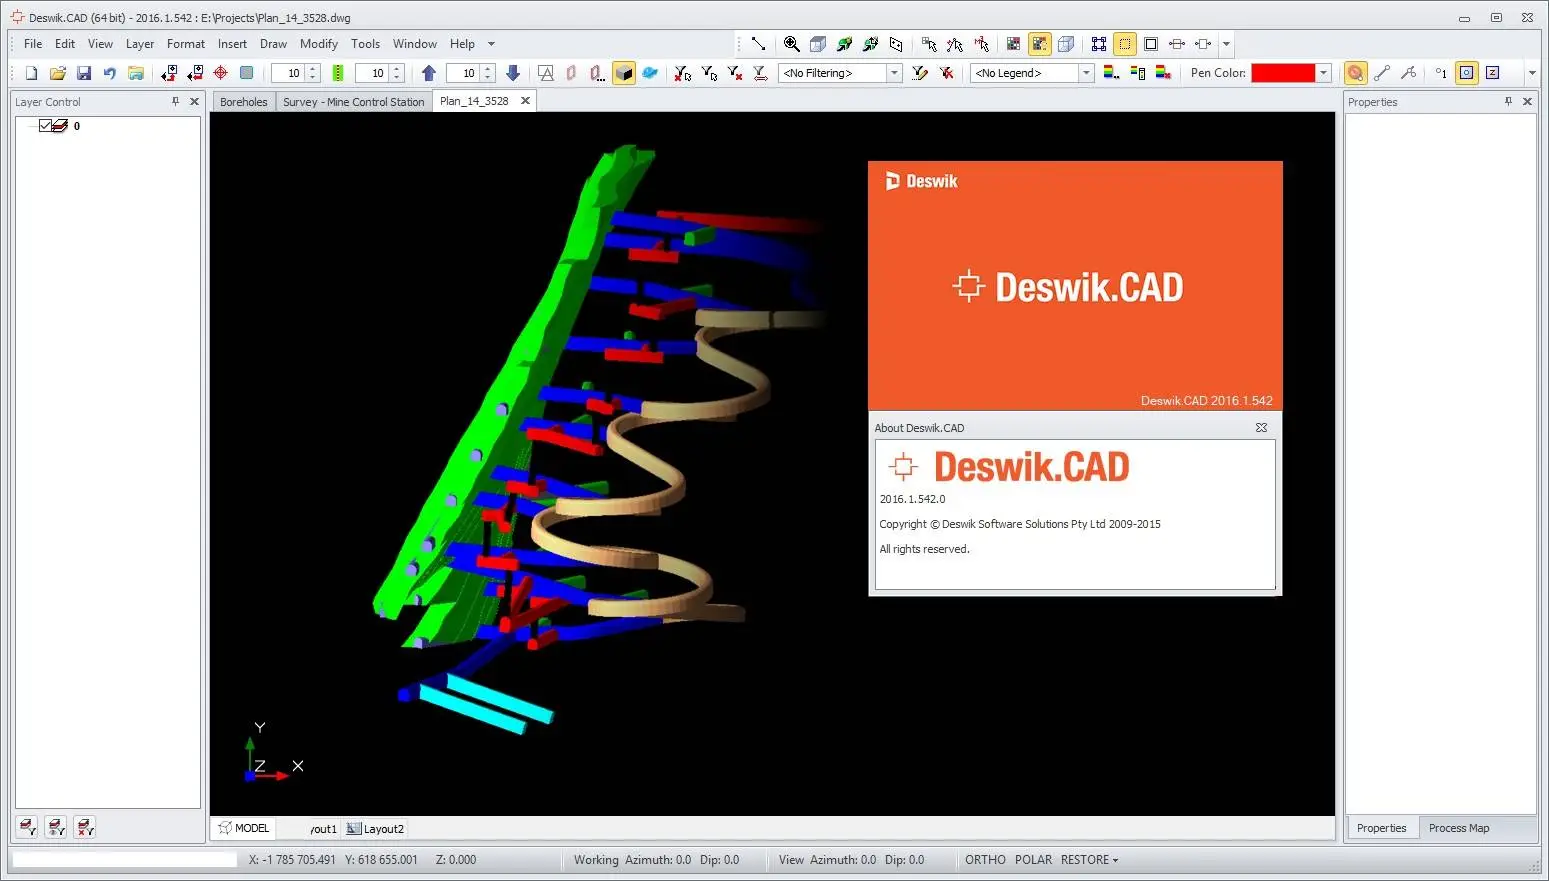The image size is (1549, 881).
Task: Click the blue surface shape icon
Action: pyautogui.click(x=650, y=73)
